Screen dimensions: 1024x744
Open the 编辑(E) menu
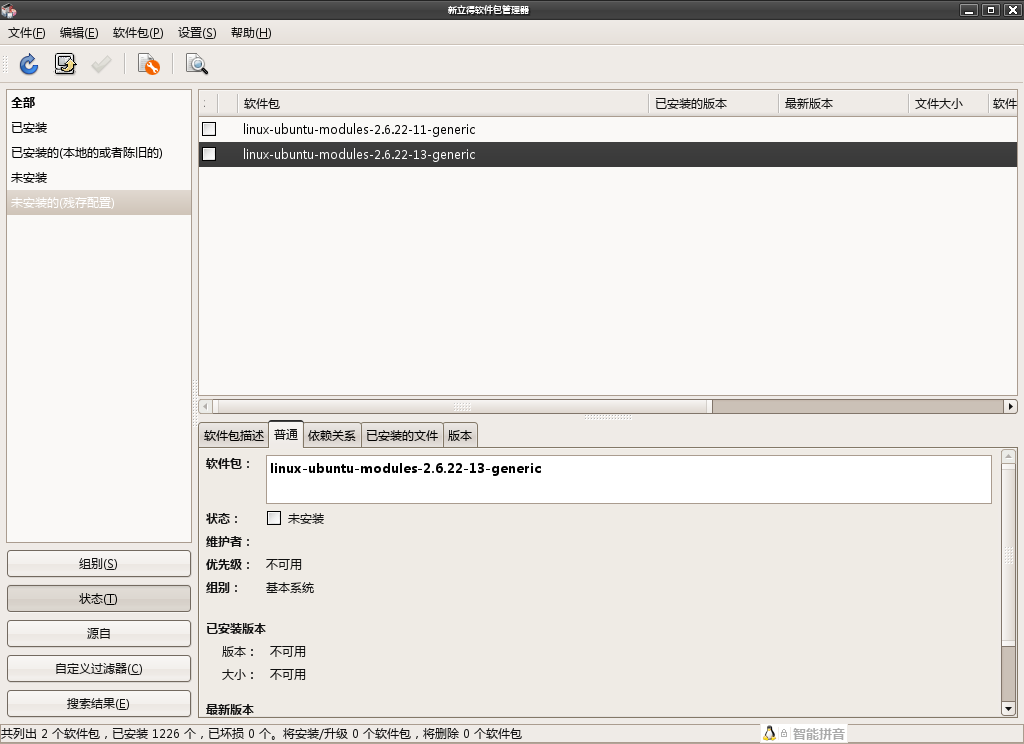click(79, 33)
